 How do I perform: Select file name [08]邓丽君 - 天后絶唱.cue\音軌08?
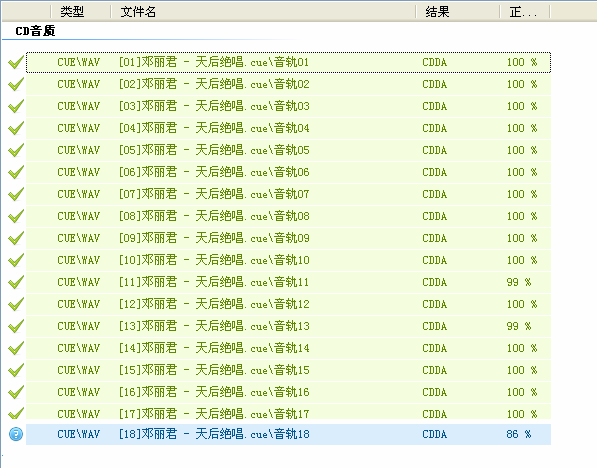(214, 217)
